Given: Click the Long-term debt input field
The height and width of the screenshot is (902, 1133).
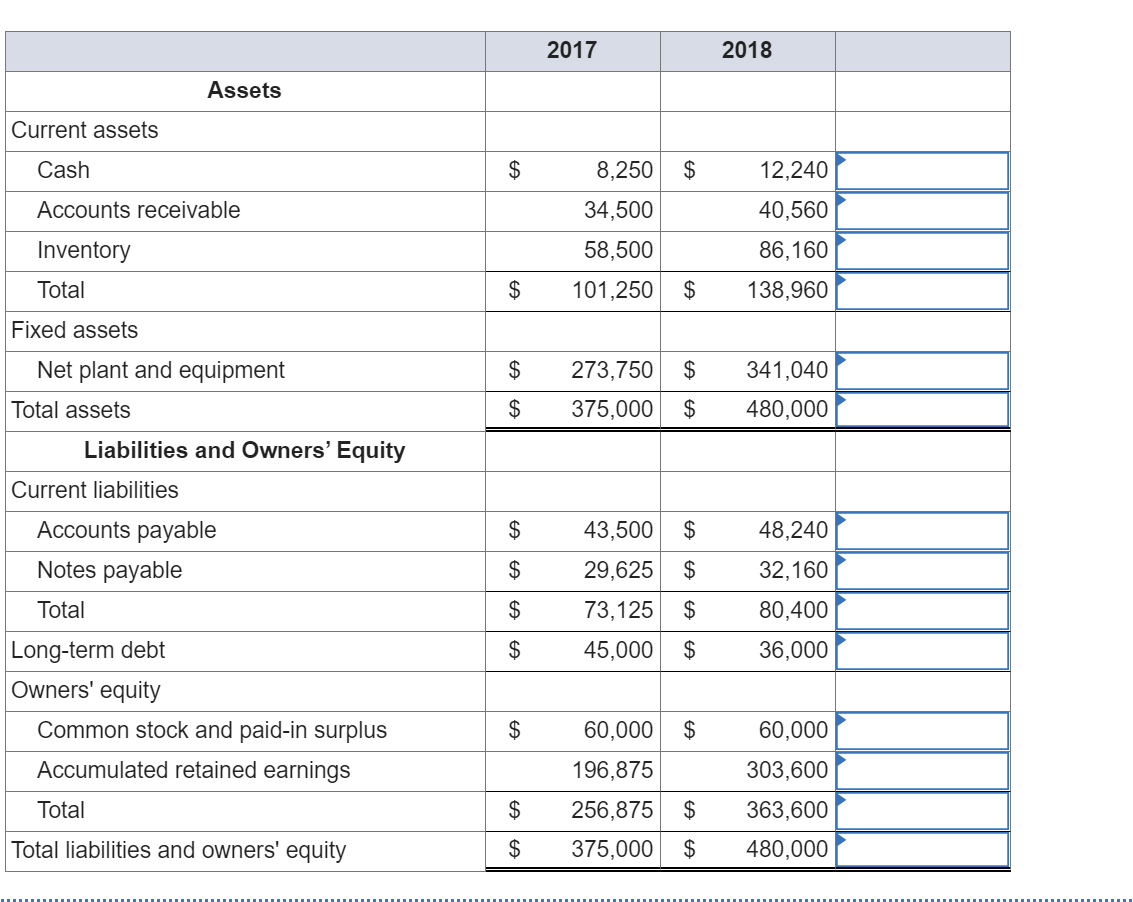Looking at the screenshot, I should 922,650.
